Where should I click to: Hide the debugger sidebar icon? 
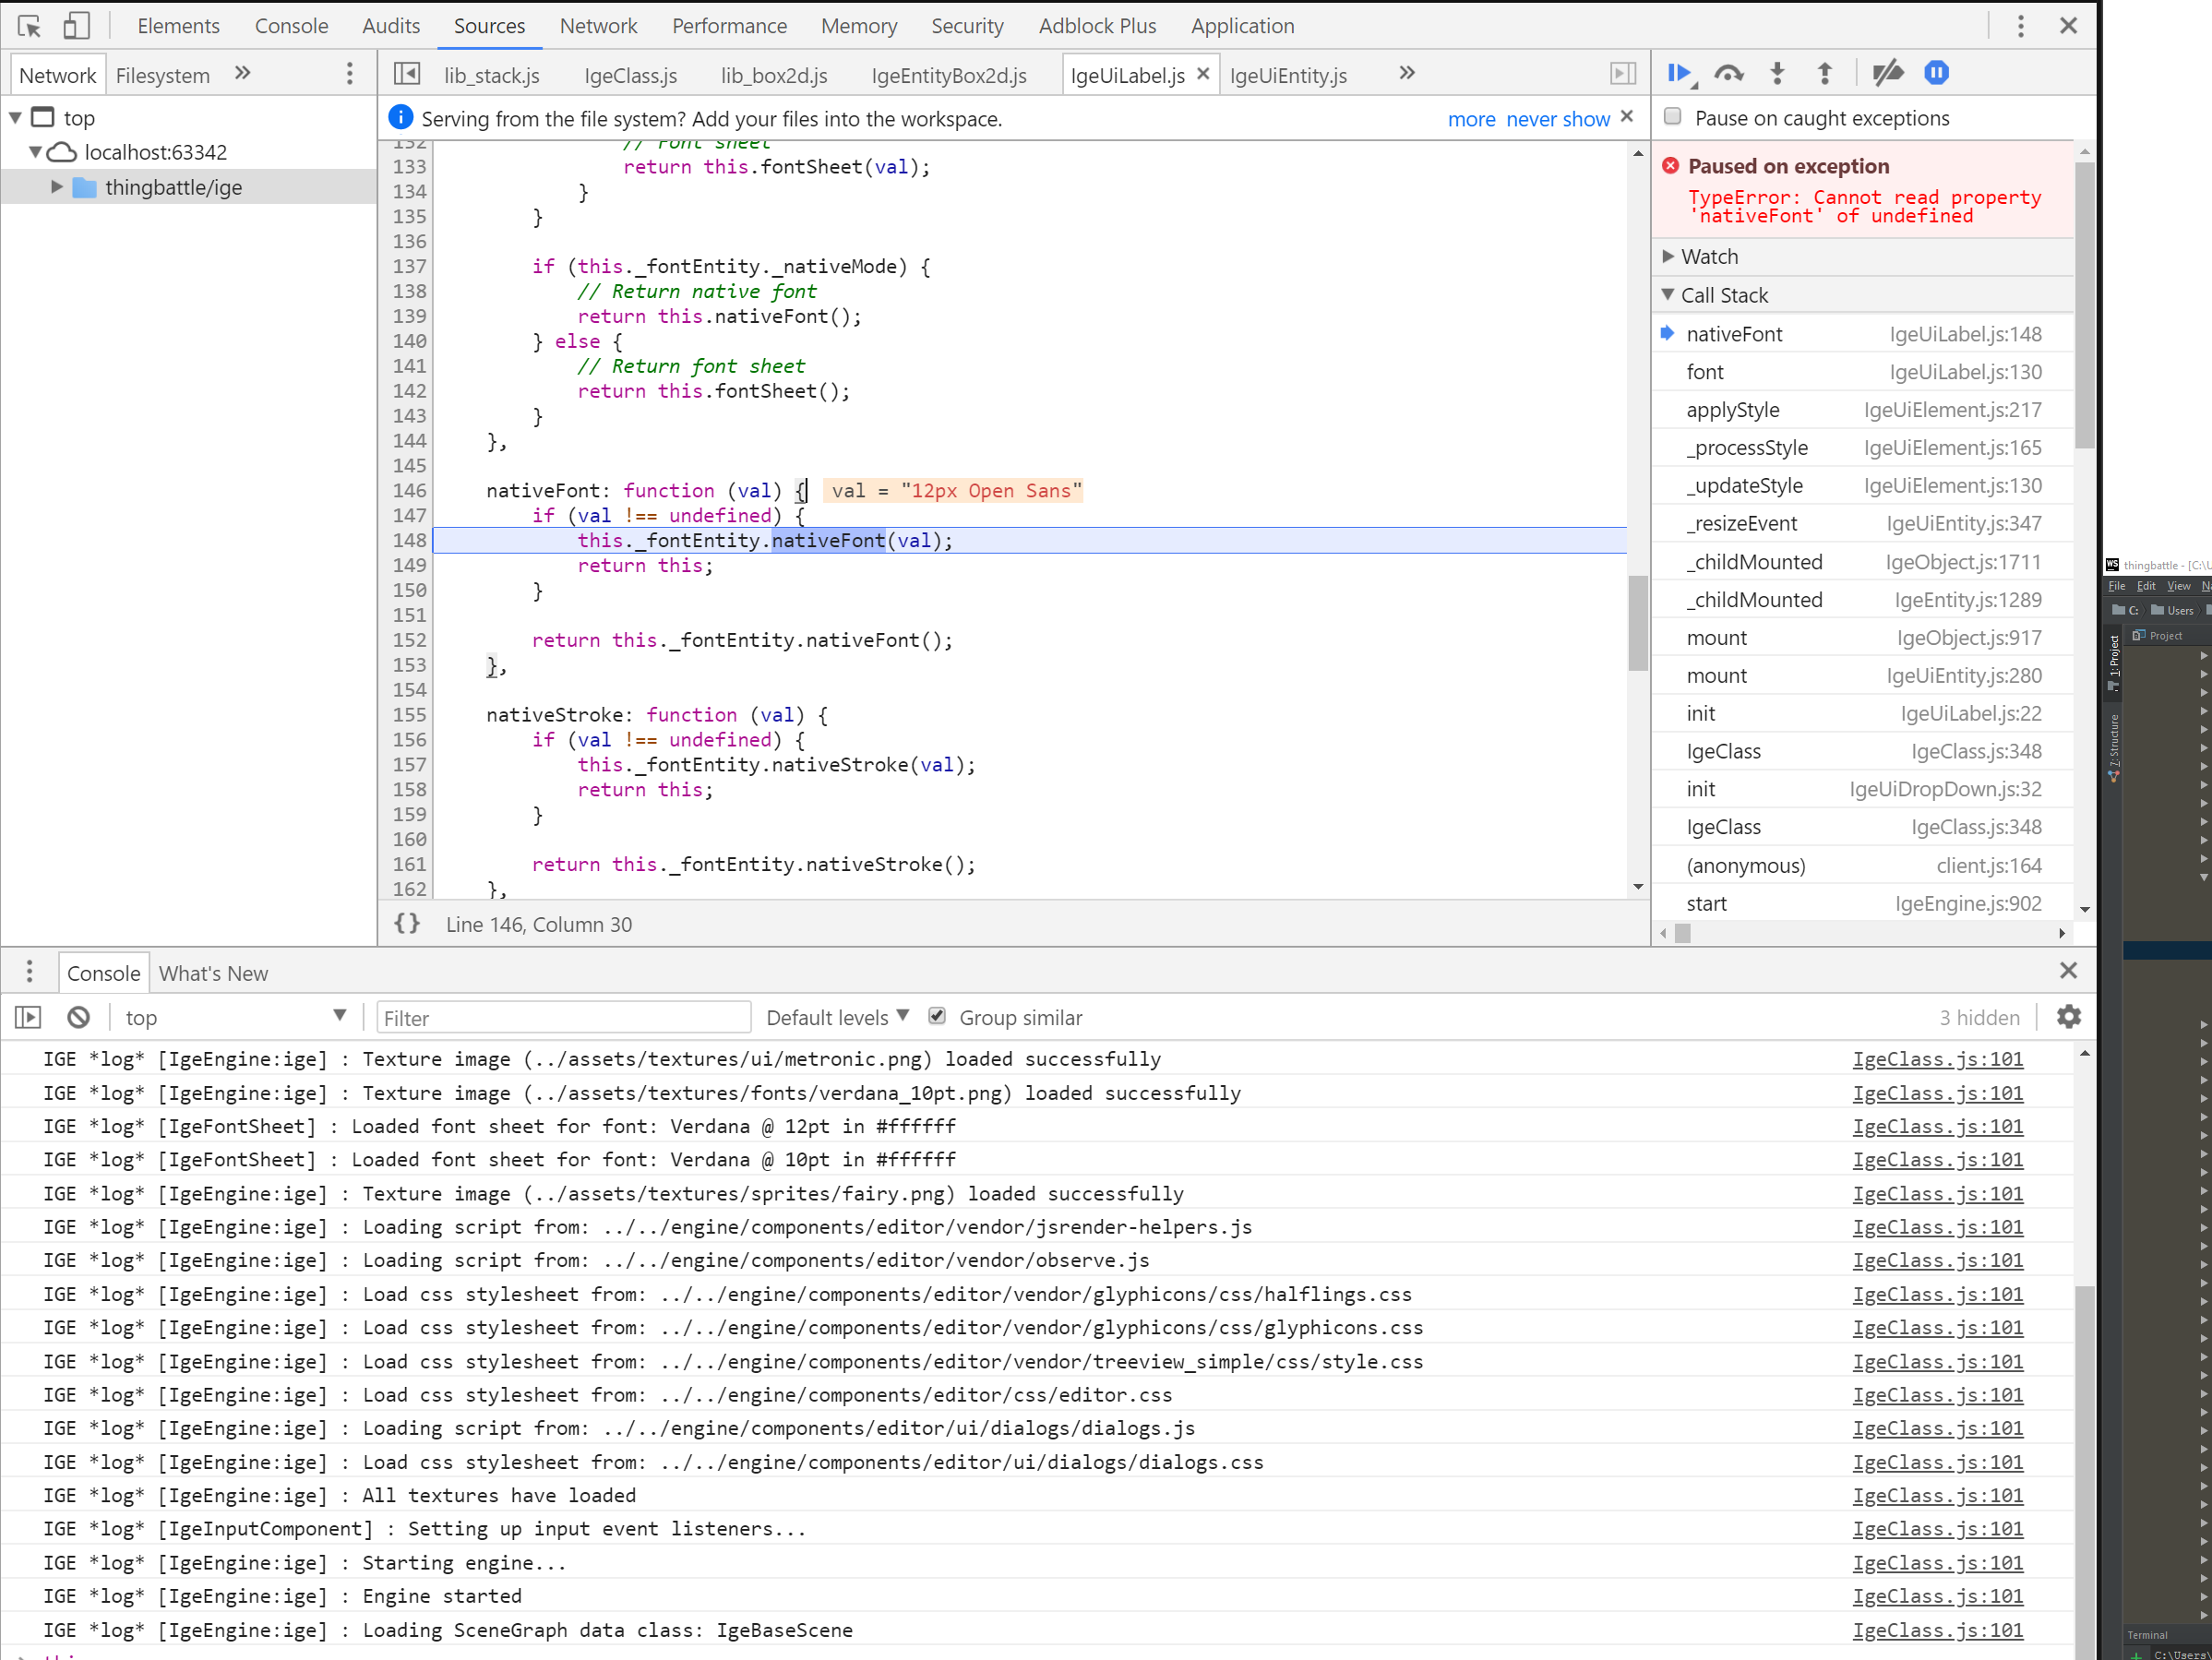(1622, 74)
